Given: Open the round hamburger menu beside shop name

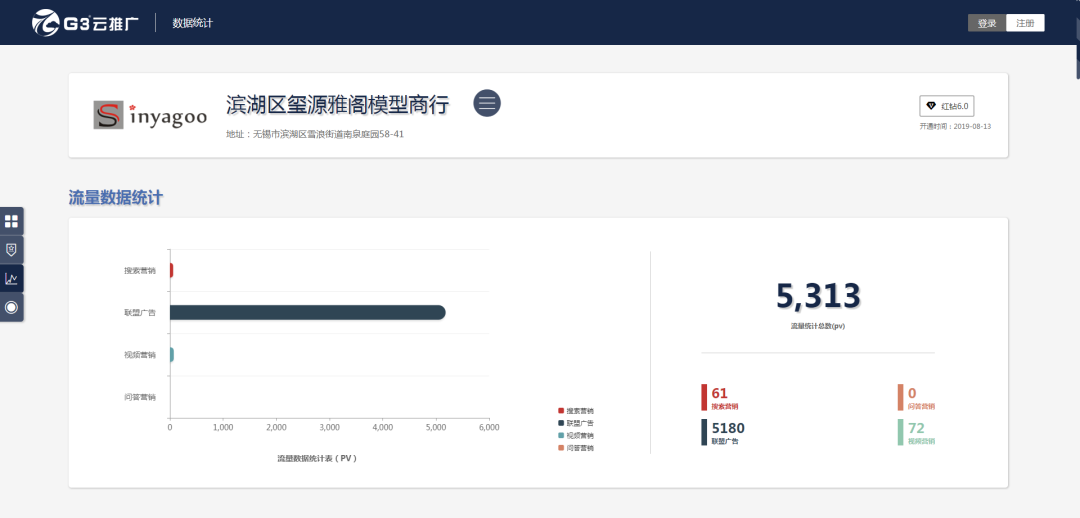Looking at the screenshot, I should [486, 103].
